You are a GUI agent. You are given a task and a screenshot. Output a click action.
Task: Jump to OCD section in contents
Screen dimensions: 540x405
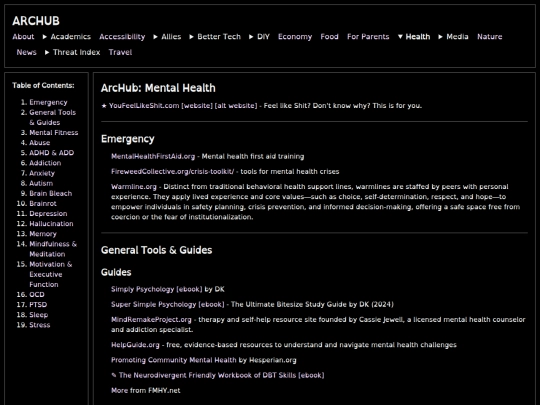(37, 294)
